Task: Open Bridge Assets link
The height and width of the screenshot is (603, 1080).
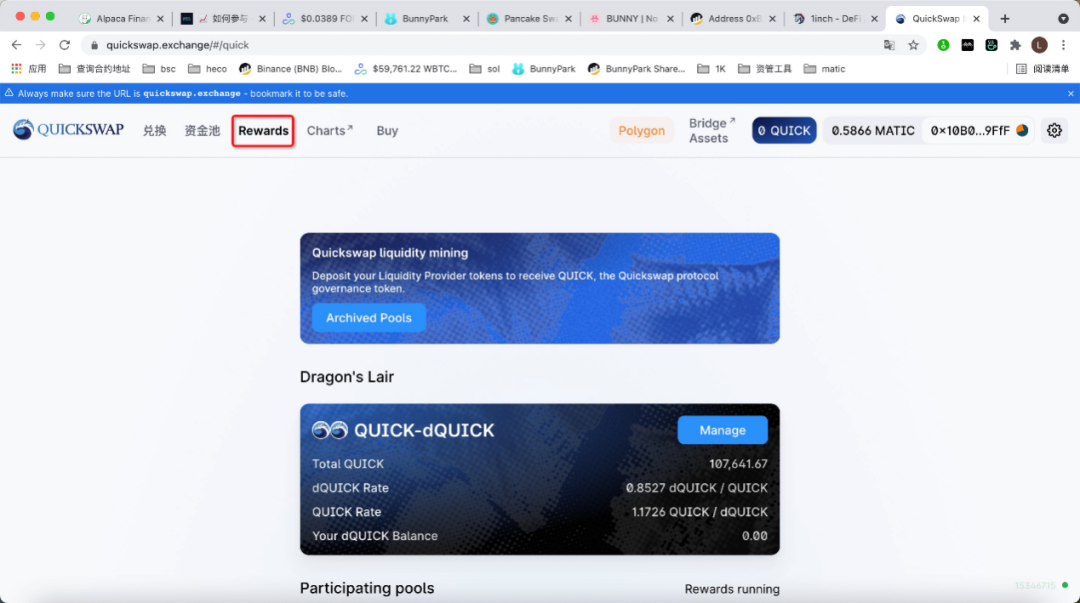Action: coord(712,130)
